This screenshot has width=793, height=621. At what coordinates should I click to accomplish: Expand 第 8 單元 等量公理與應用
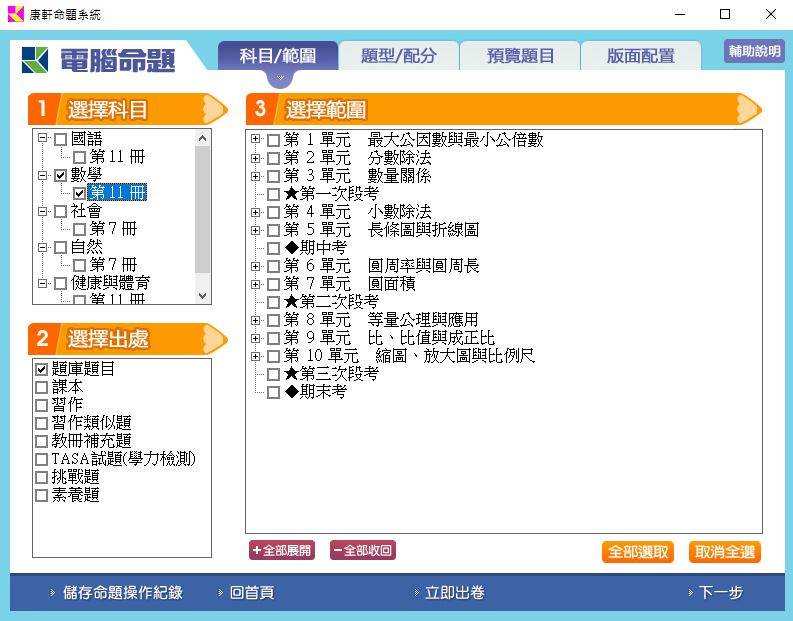[255, 320]
